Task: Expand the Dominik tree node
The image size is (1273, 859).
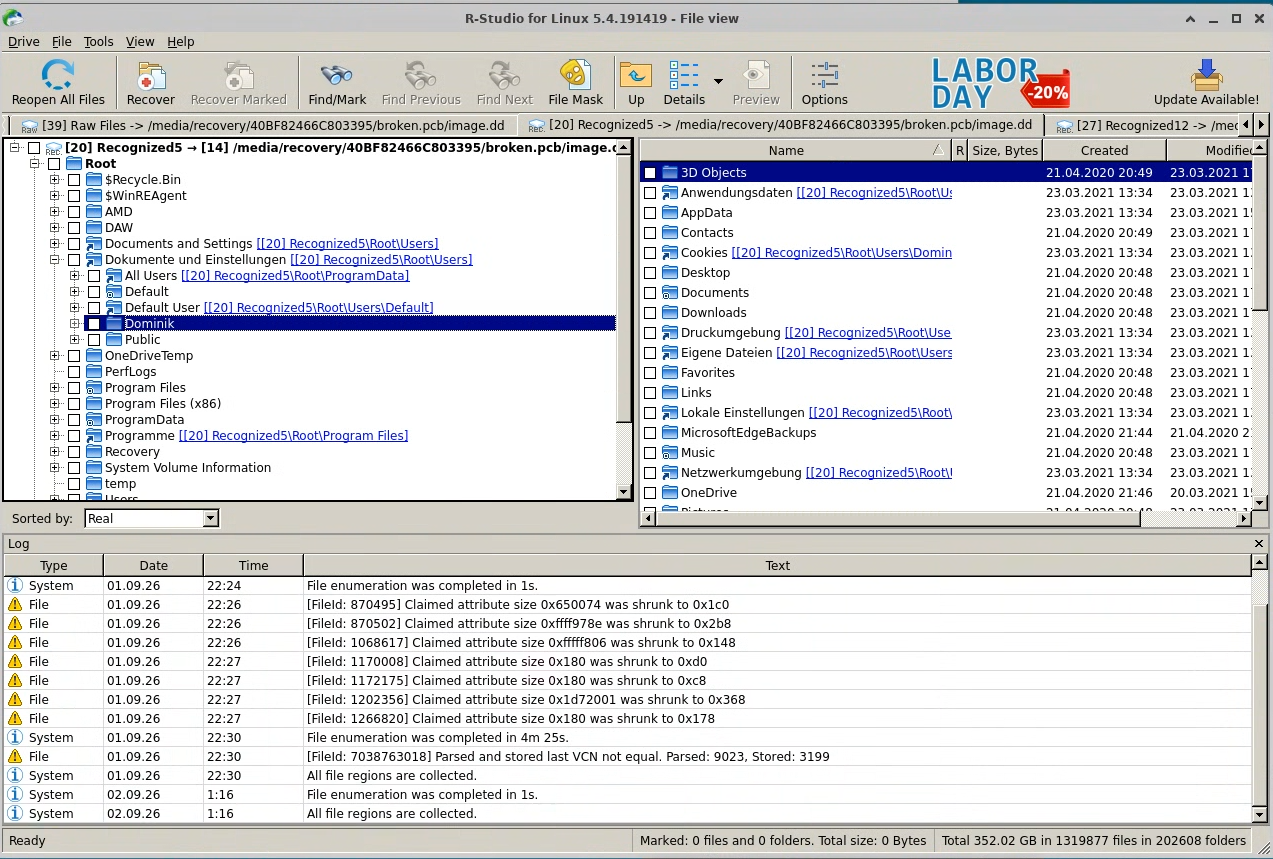Action: pos(75,324)
